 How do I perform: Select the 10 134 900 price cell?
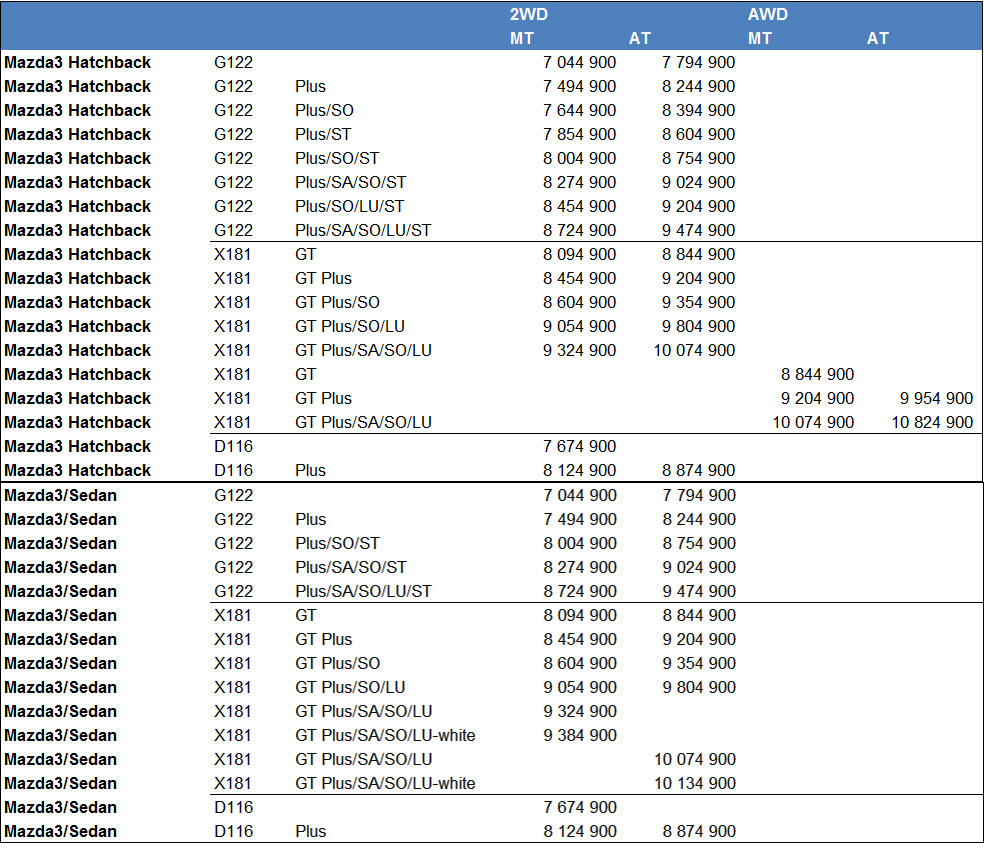(x=695, y=783)
